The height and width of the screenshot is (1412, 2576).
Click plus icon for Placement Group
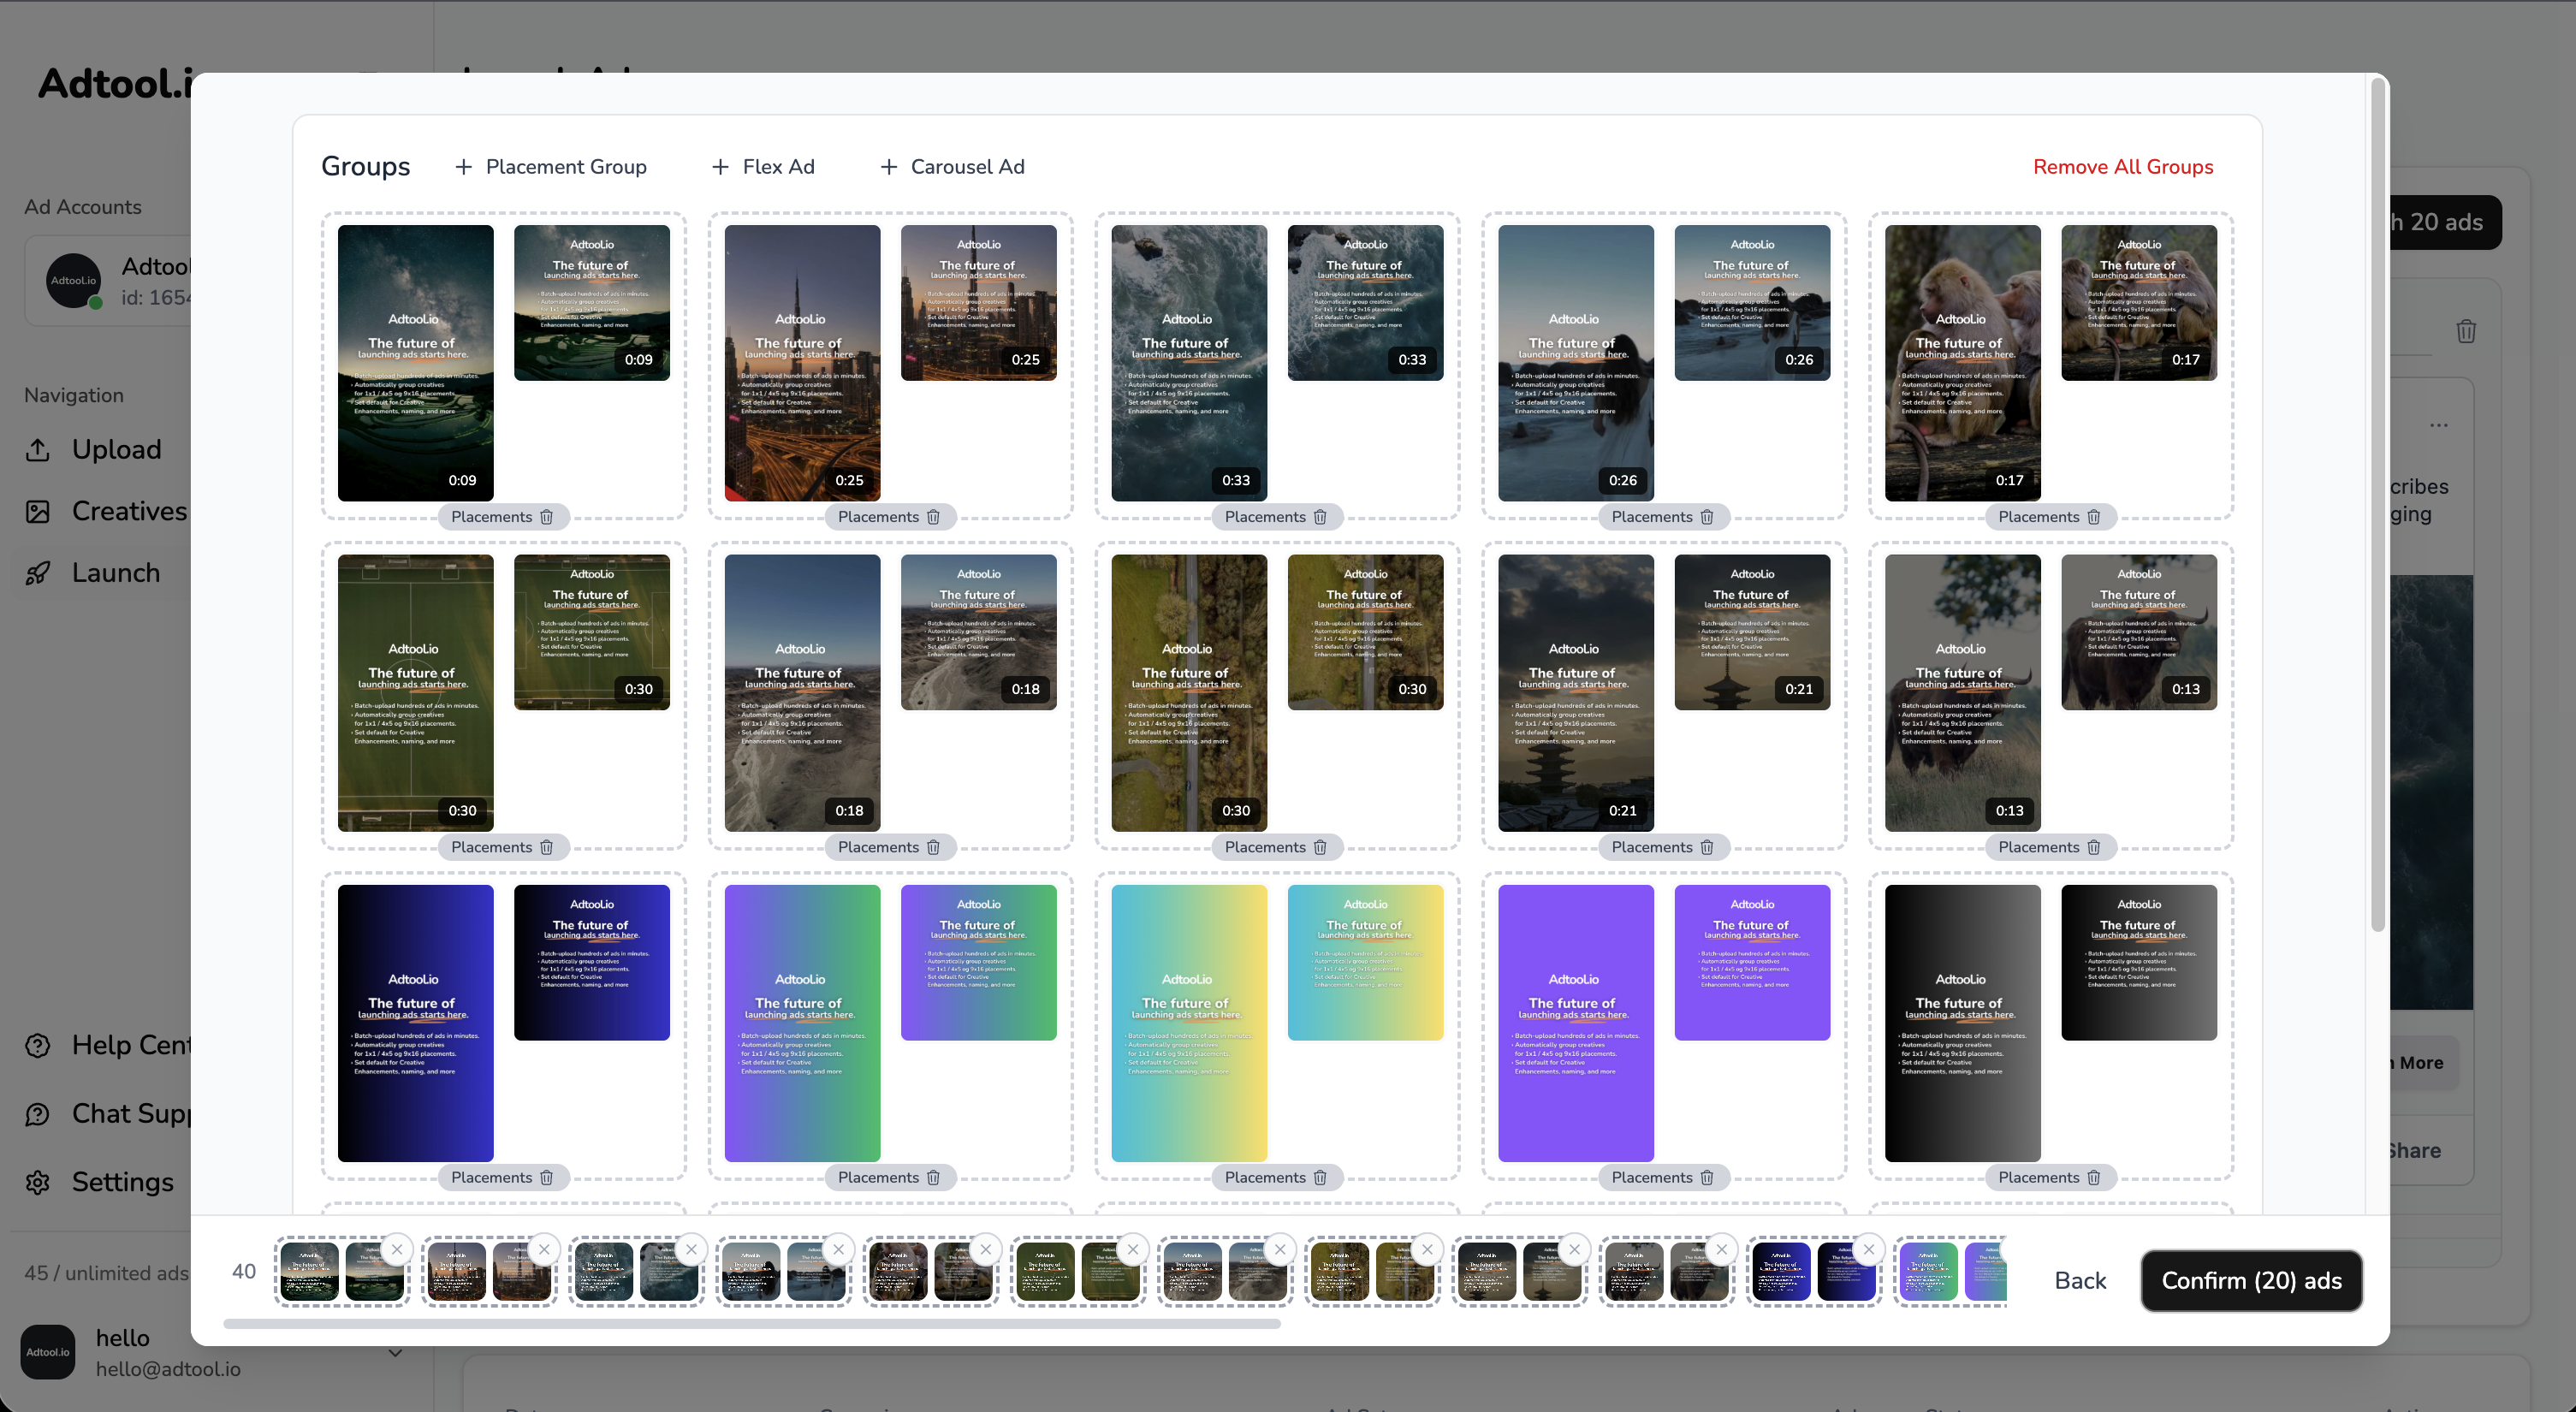463,167
